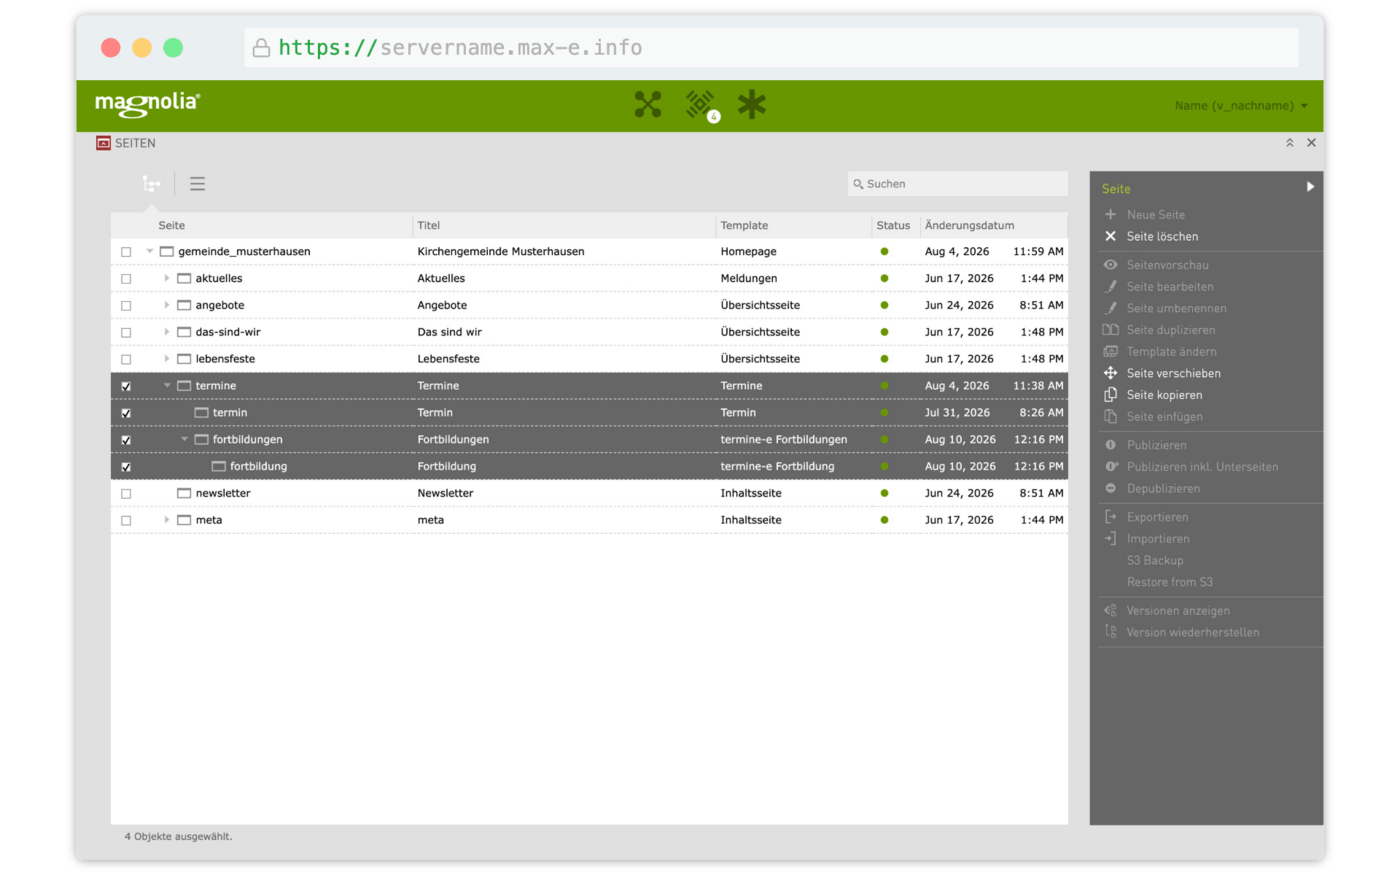Click the green status dot of gemeinde_musterhausen row
The height and width of the screenshot is (875, 1400).
(x=884, y=251)
